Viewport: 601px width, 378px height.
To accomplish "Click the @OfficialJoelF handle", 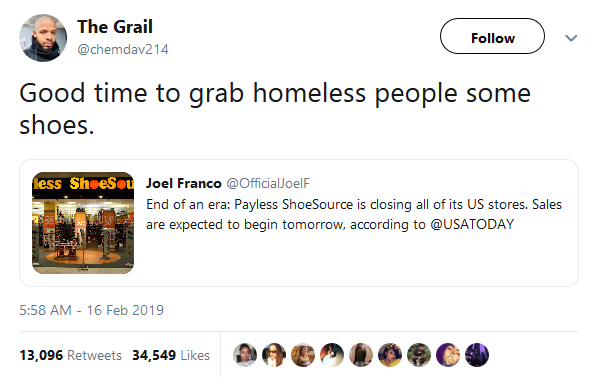I will coord(268,183).
